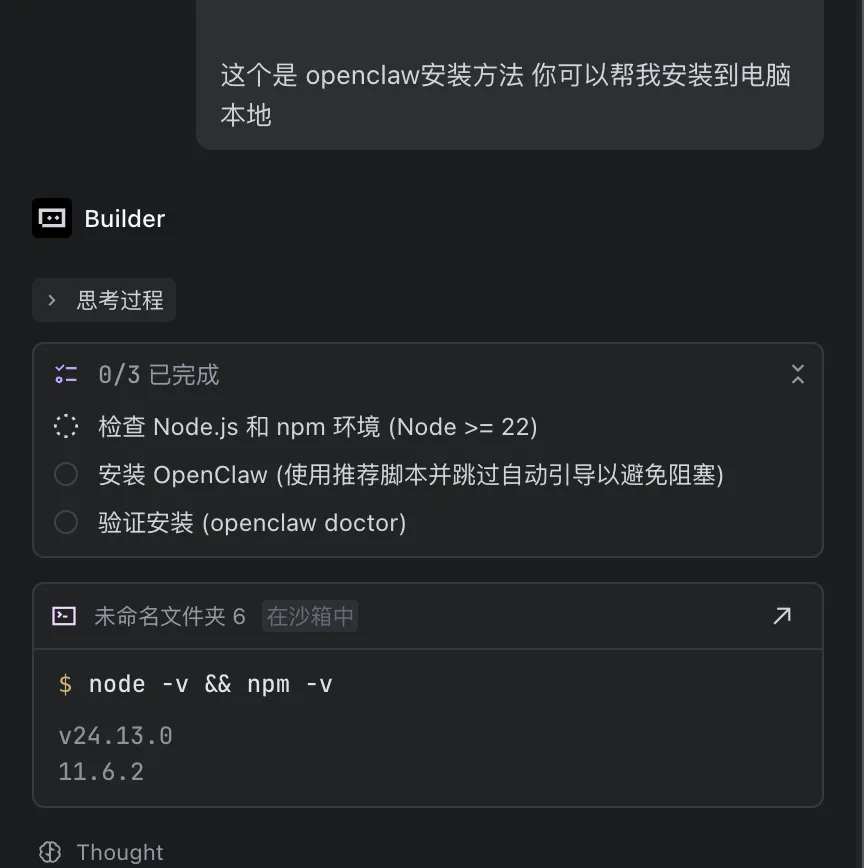Image resolution: width=864 pixels, height=868 pixels.
Task: Click the in-progress spinner for the Node.js check
Action: coord(66,427)
